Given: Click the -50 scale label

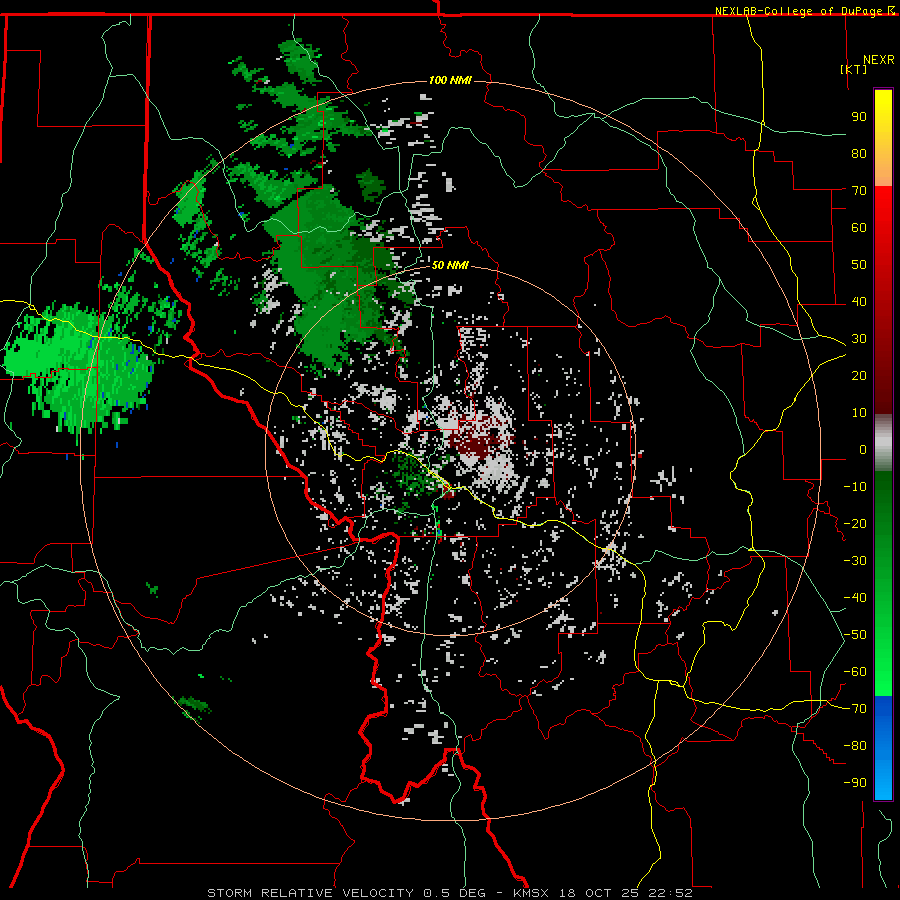Looking at the screenshot, I should click(855, 635).
